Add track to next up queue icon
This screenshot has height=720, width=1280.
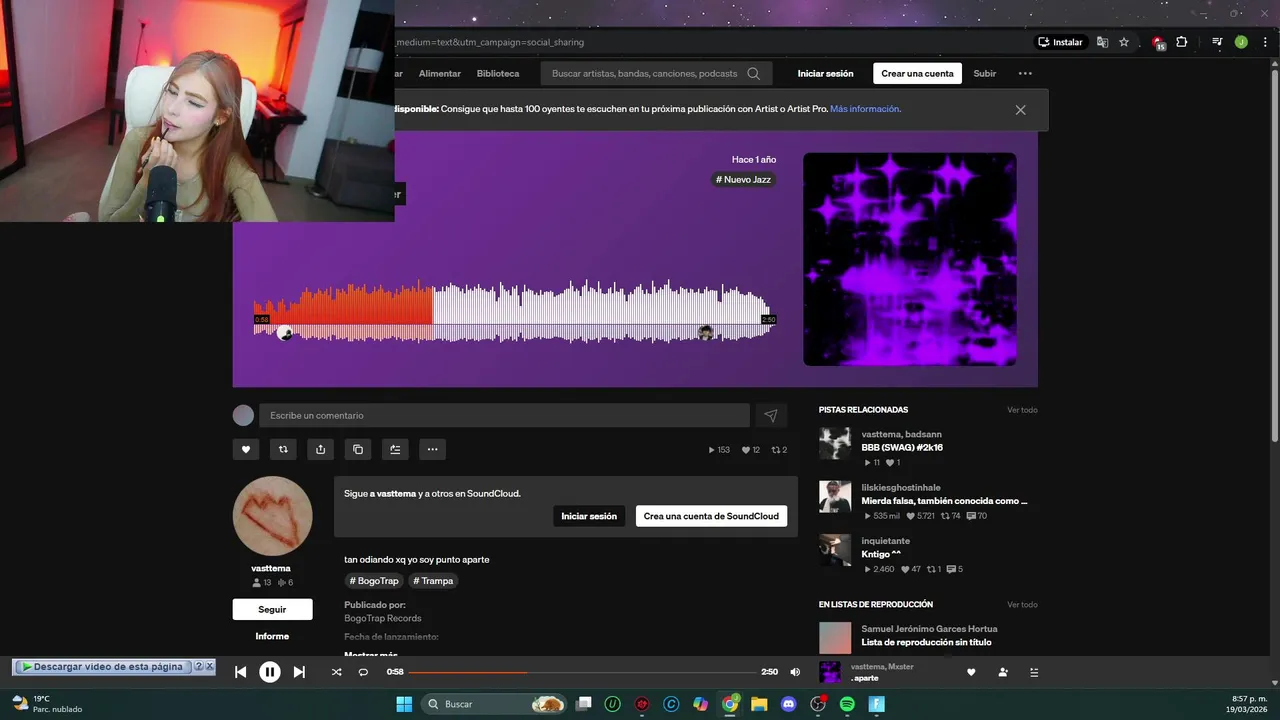point(395,450)
